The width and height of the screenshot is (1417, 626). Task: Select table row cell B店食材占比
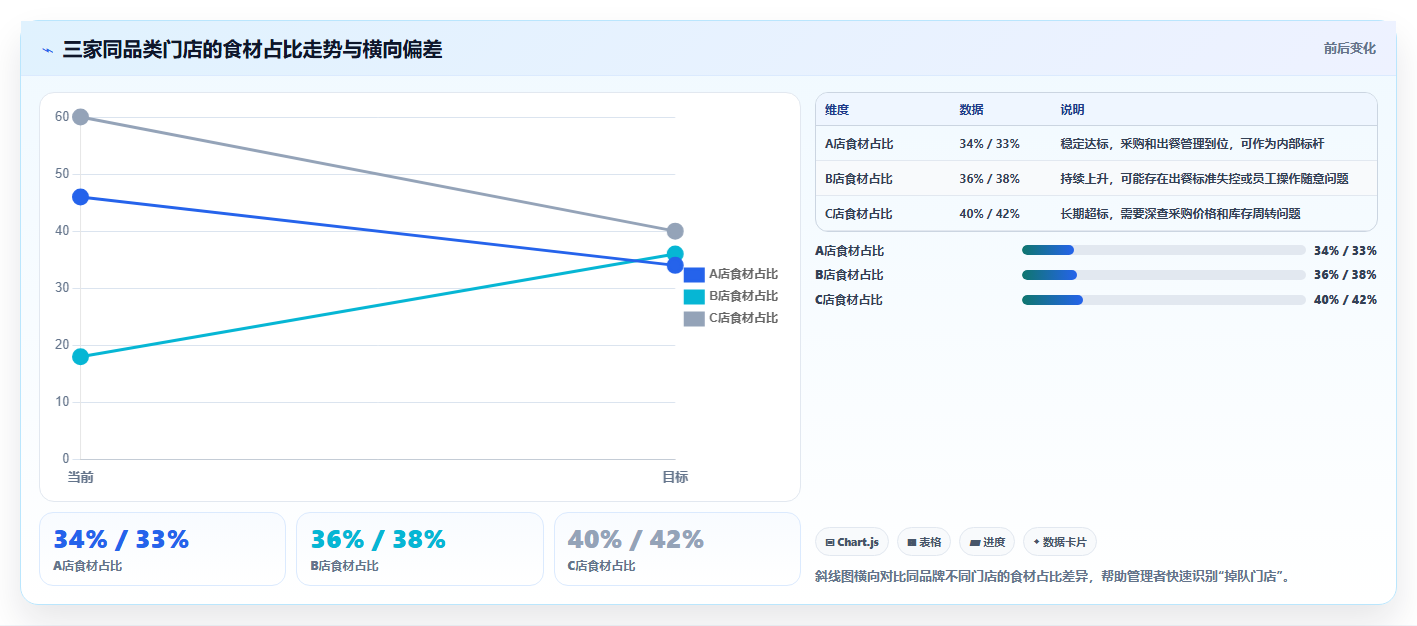[x=859, y=179]
